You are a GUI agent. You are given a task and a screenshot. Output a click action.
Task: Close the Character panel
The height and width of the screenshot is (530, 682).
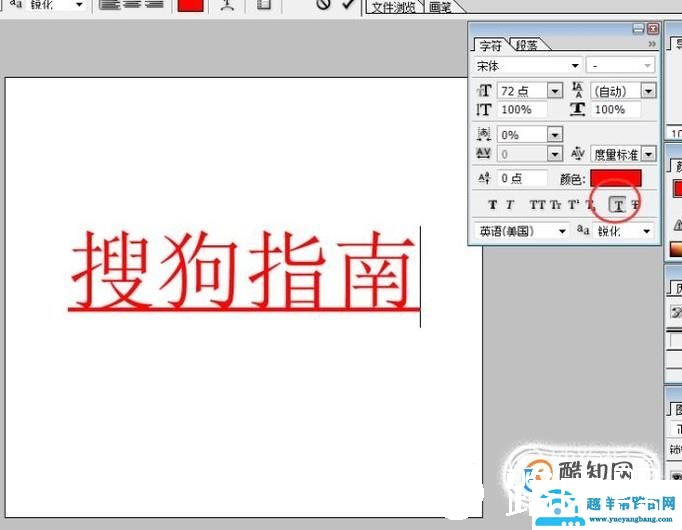(653, 29)
